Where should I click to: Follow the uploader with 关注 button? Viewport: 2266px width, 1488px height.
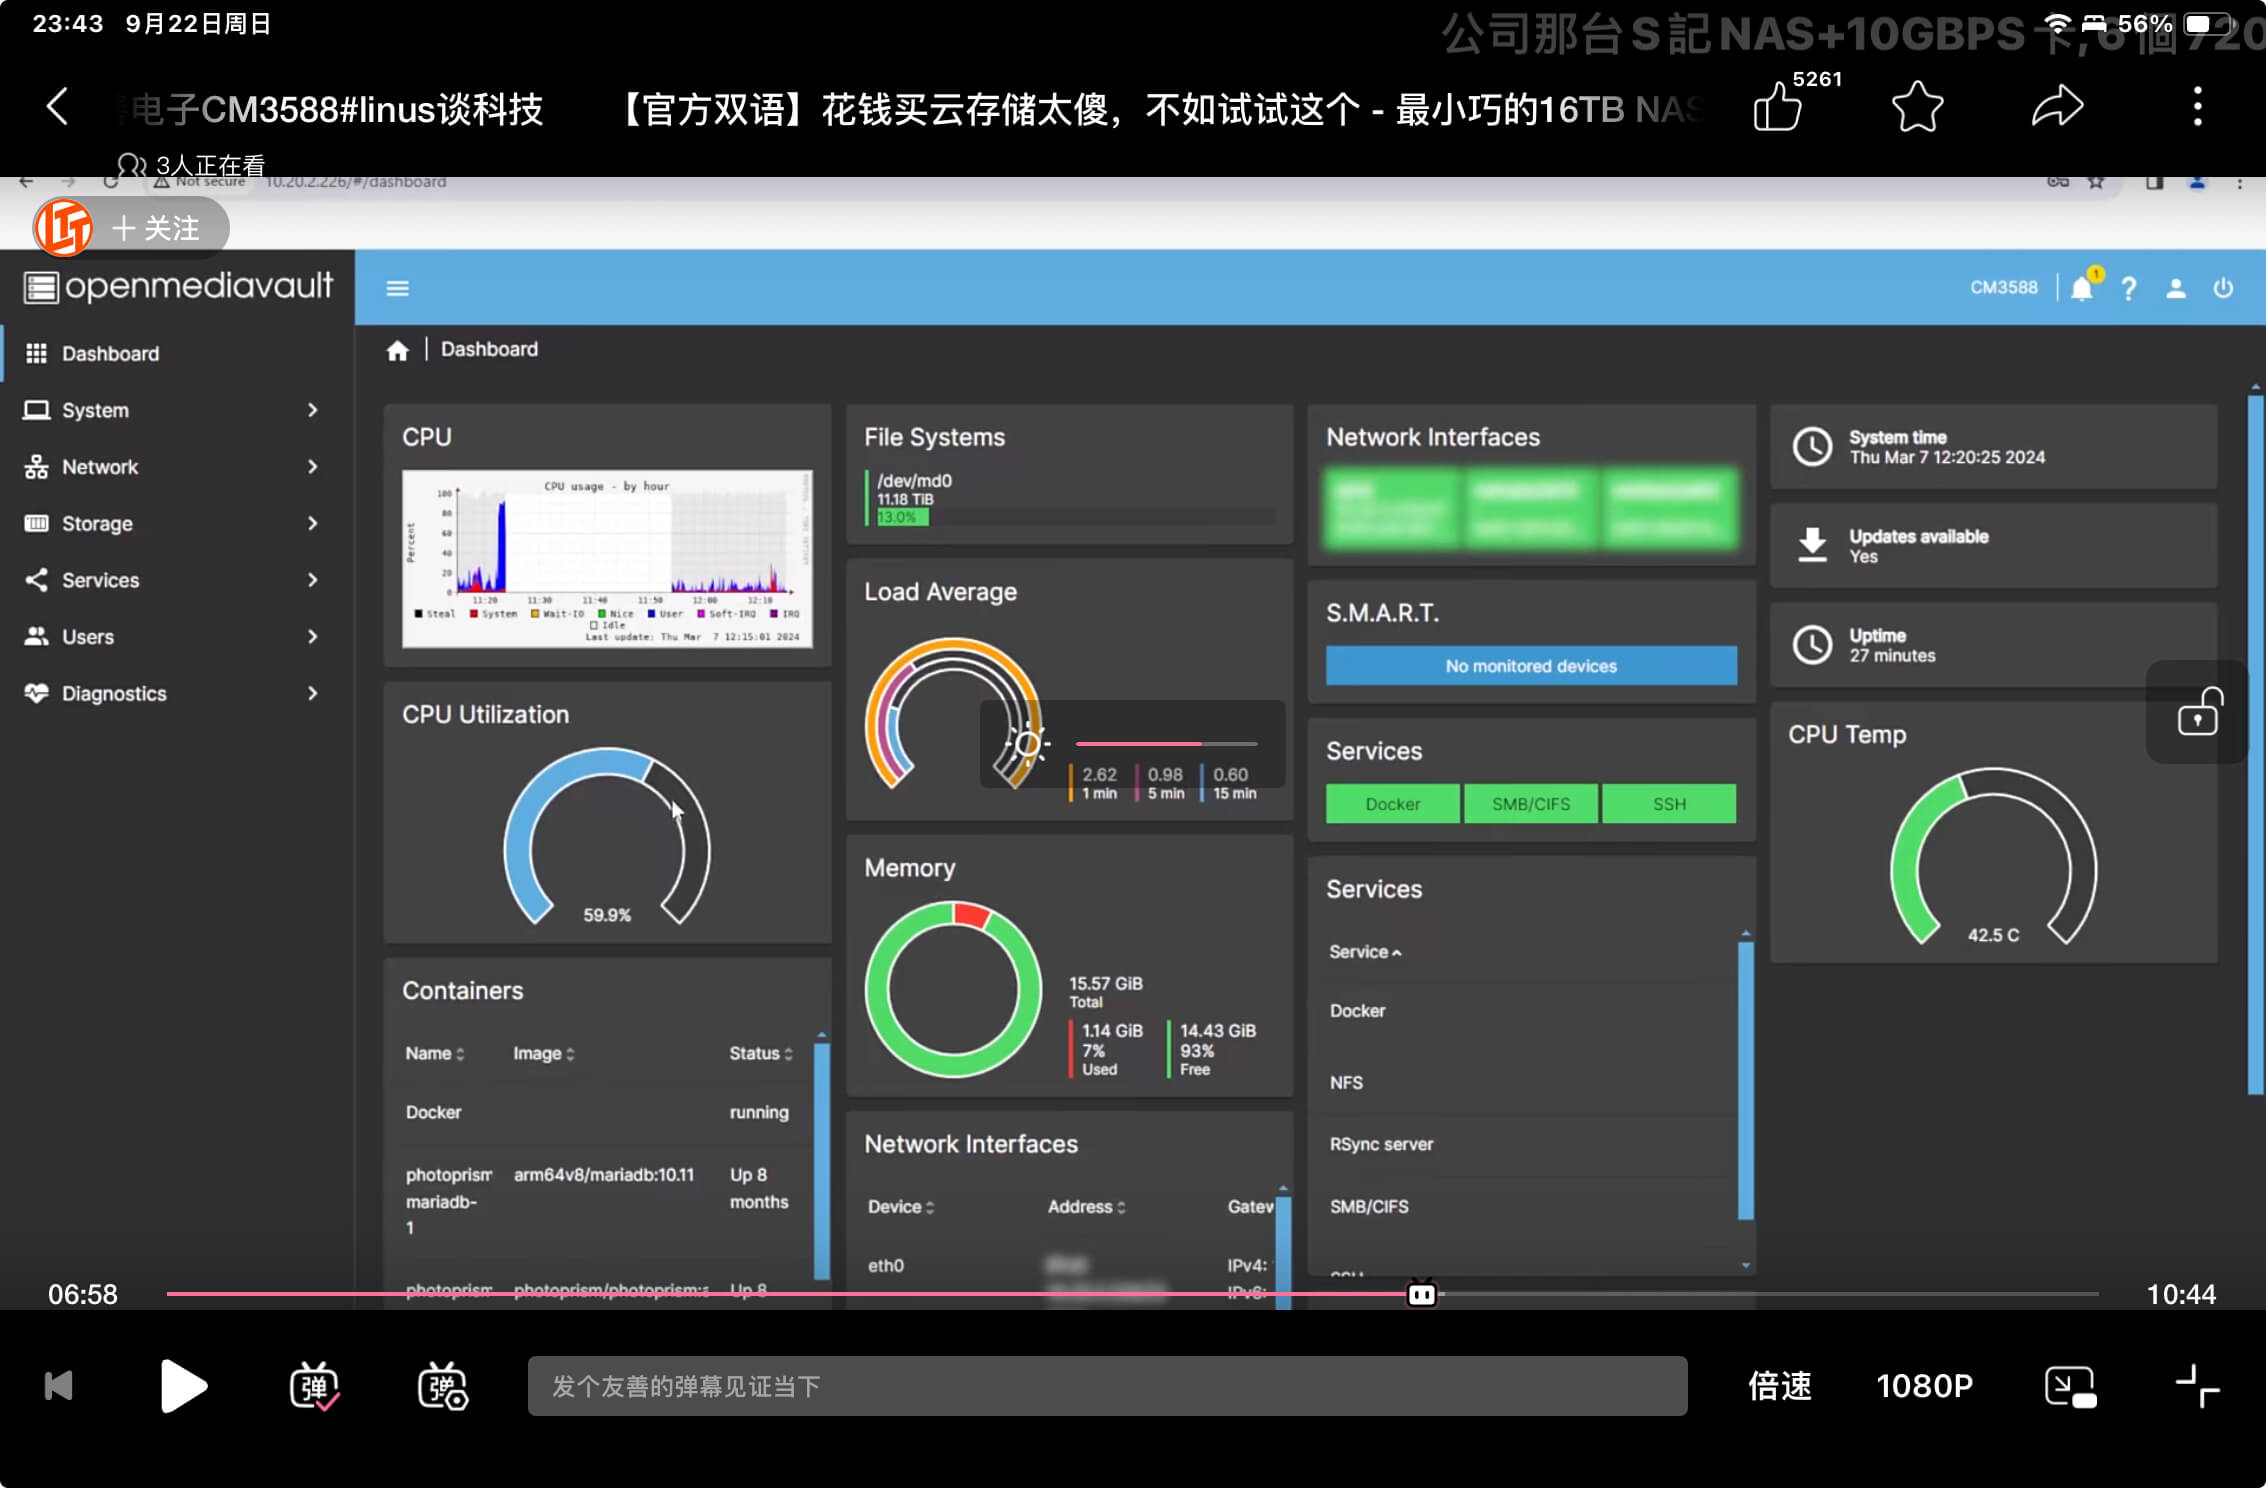(x=156, y=228)
